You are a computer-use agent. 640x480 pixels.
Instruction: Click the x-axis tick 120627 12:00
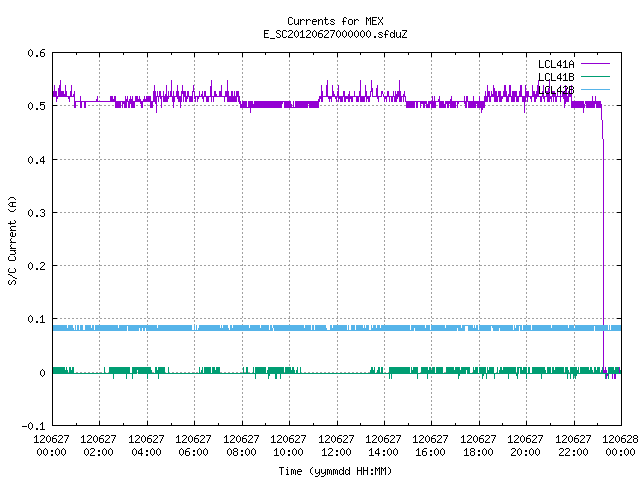[x=336, y=445]
